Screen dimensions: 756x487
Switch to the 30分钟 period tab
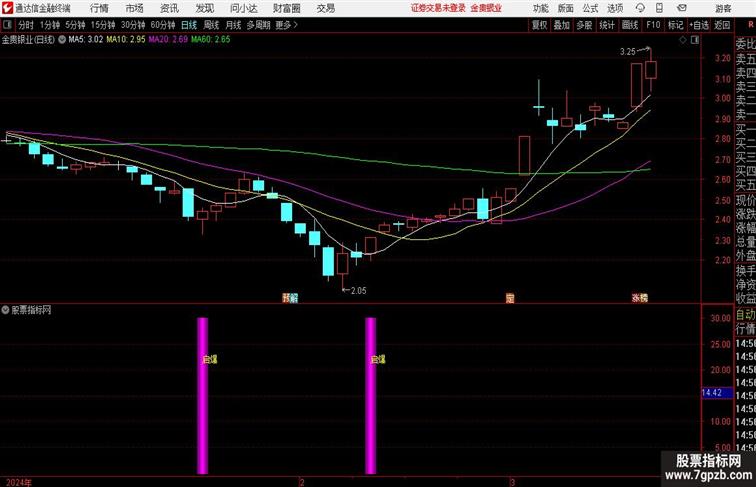coord(133,25)
